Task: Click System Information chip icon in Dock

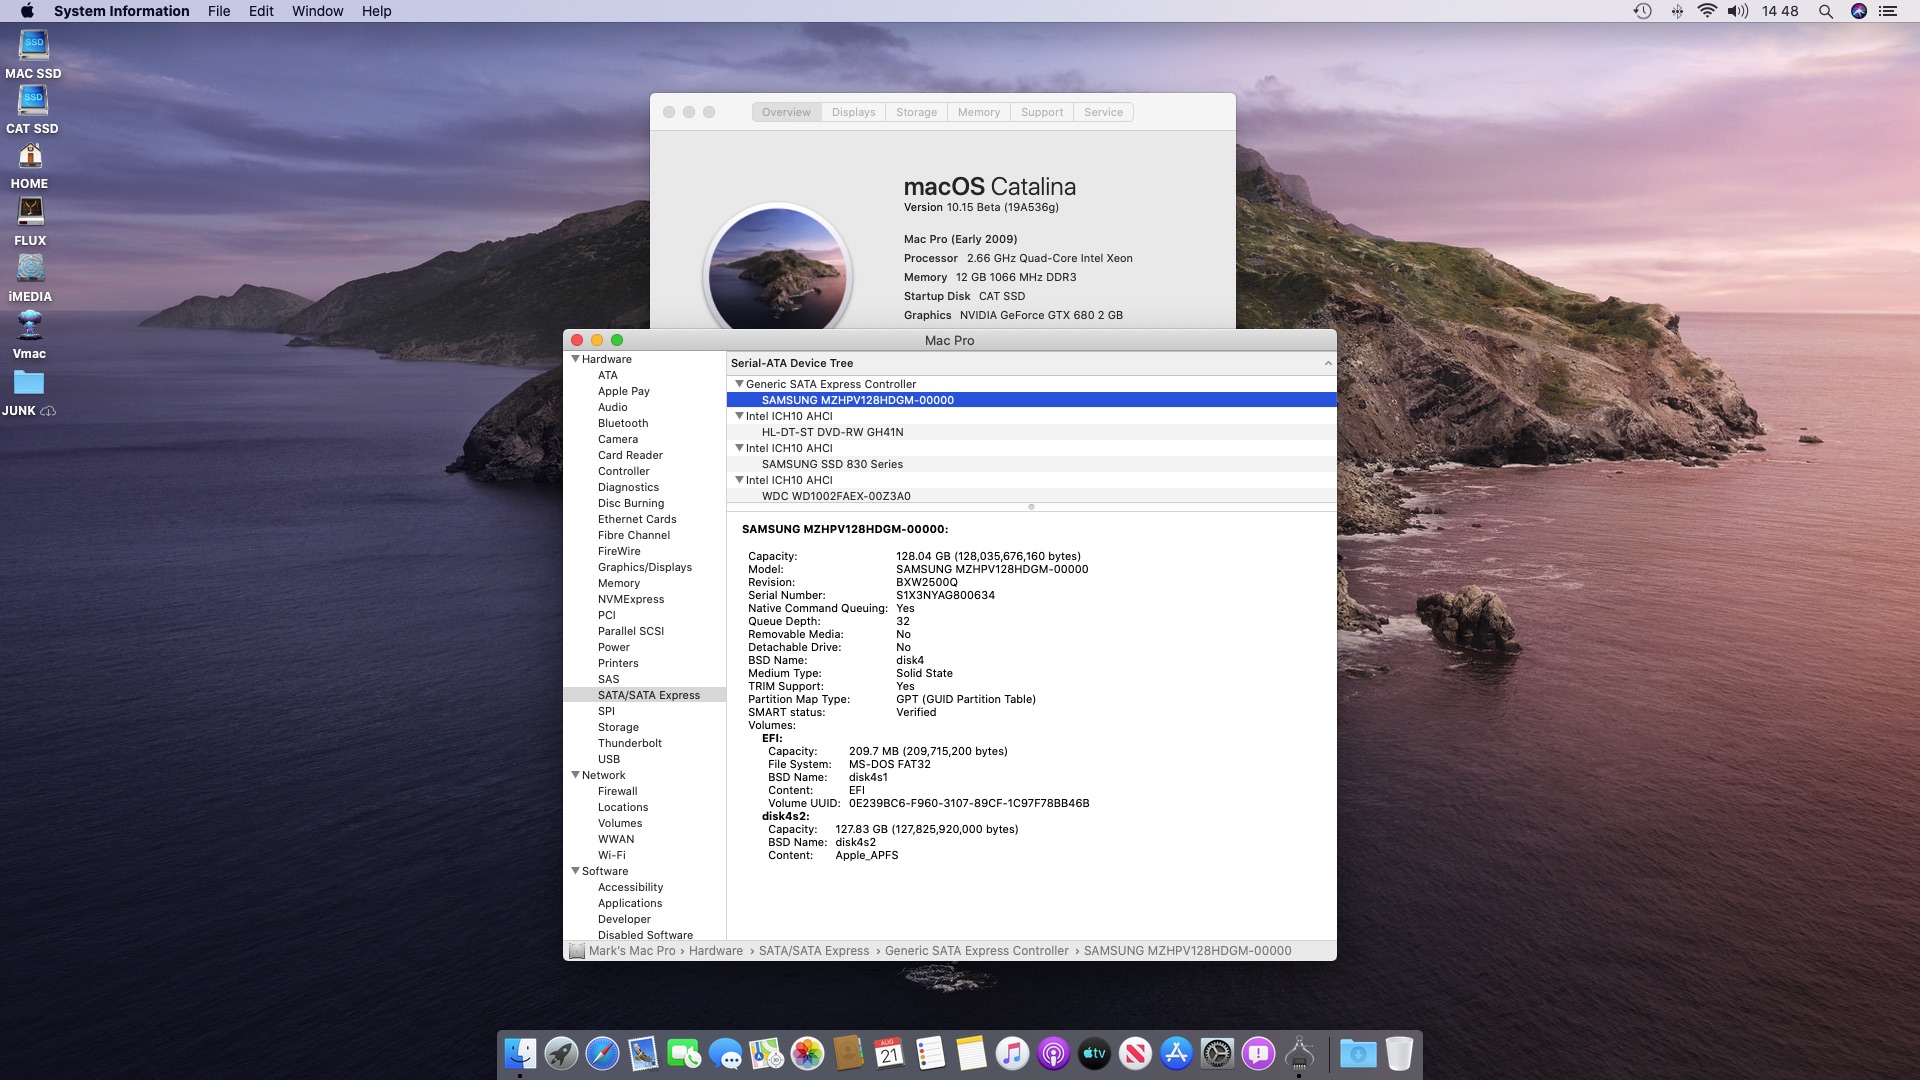Action: click(x=1299, y=1054)
